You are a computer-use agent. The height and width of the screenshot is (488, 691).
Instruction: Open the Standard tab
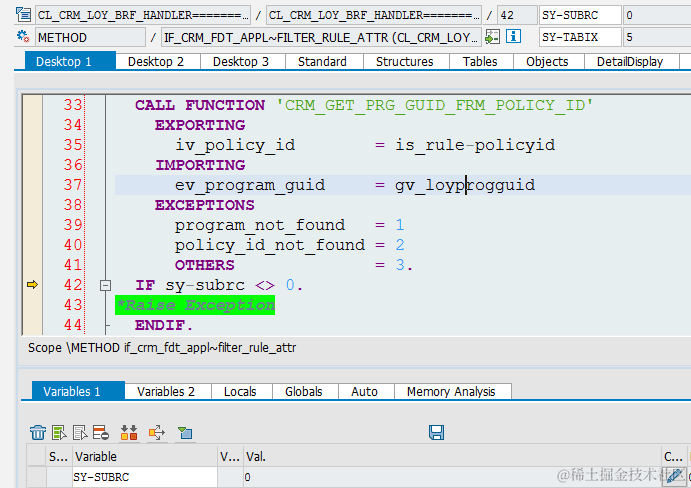[x=322, y=61]
